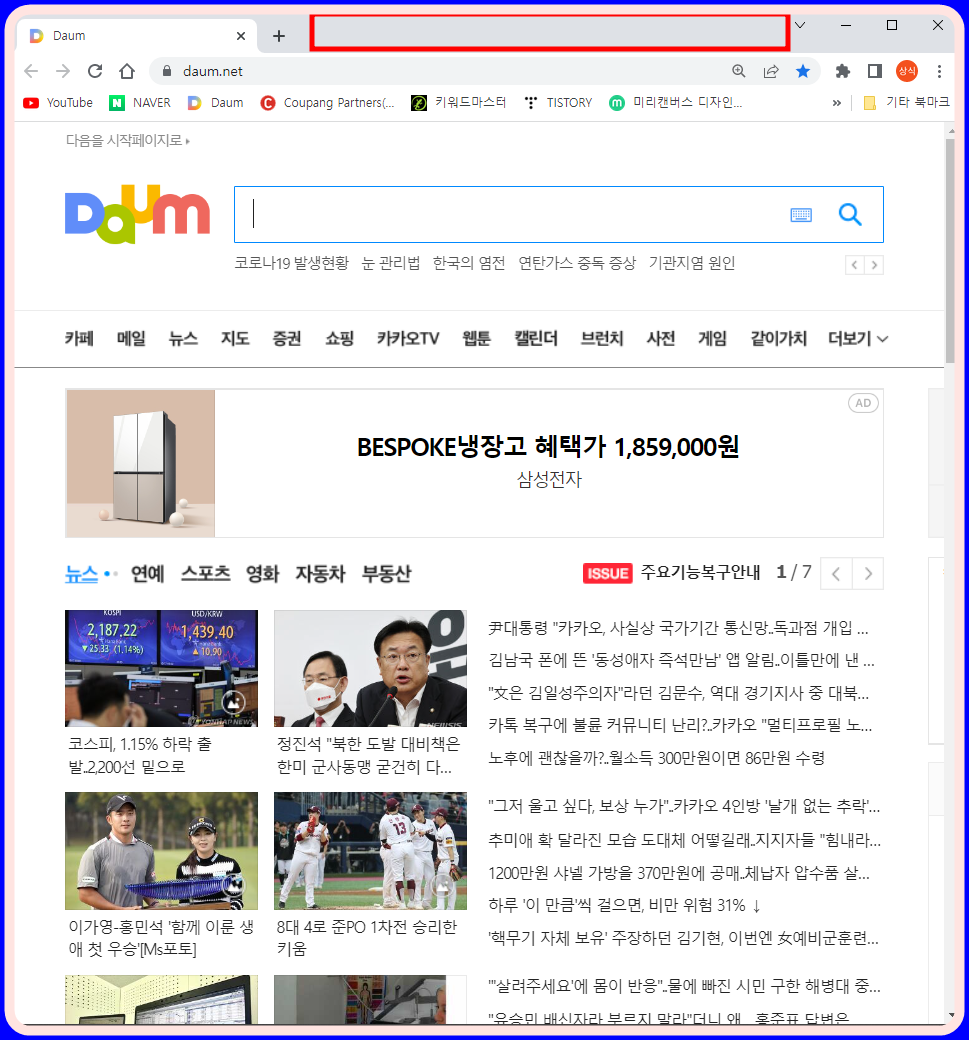This screenshot has width=969, height=1040.
Task: Open the Coupang Partners bookmark
Action: coord(328,103)
